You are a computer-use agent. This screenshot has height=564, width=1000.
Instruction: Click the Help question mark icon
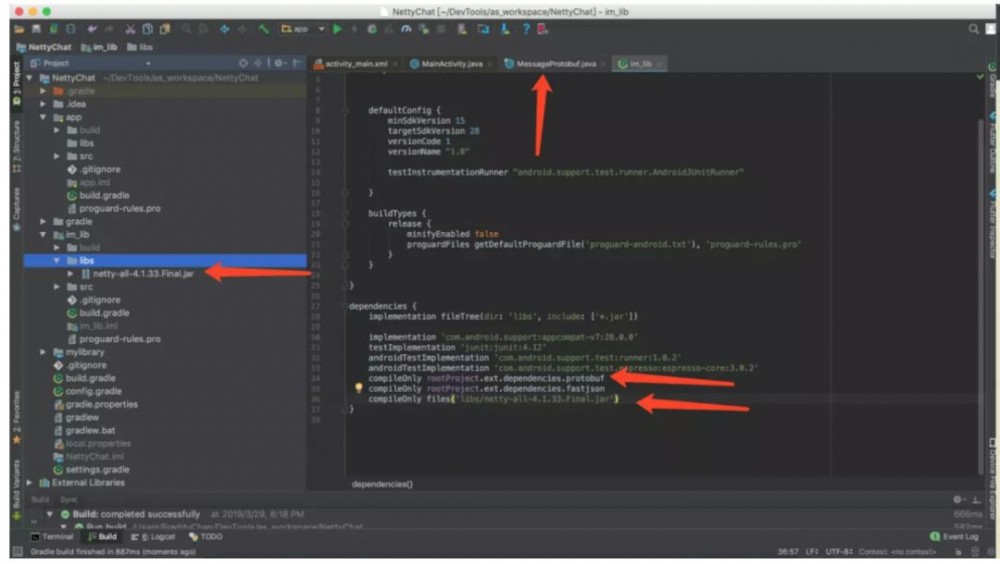pyautogui.click(x=526, y=29)
